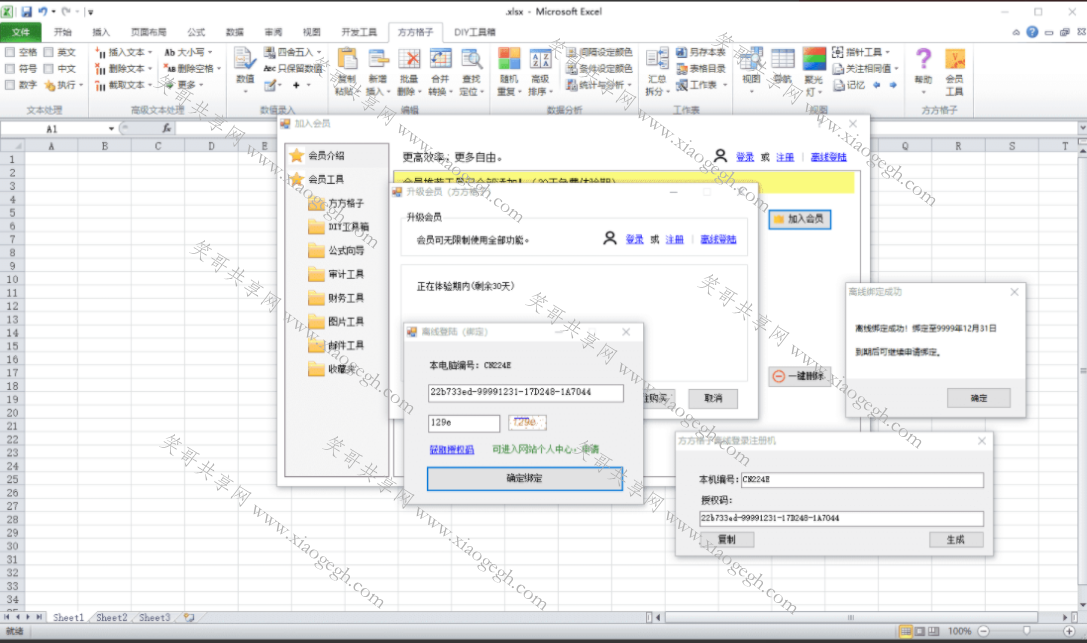Tick the 中文 checkbox
Screen dimensions: 1087x643
pyautogui.click(x=49, y=69)
